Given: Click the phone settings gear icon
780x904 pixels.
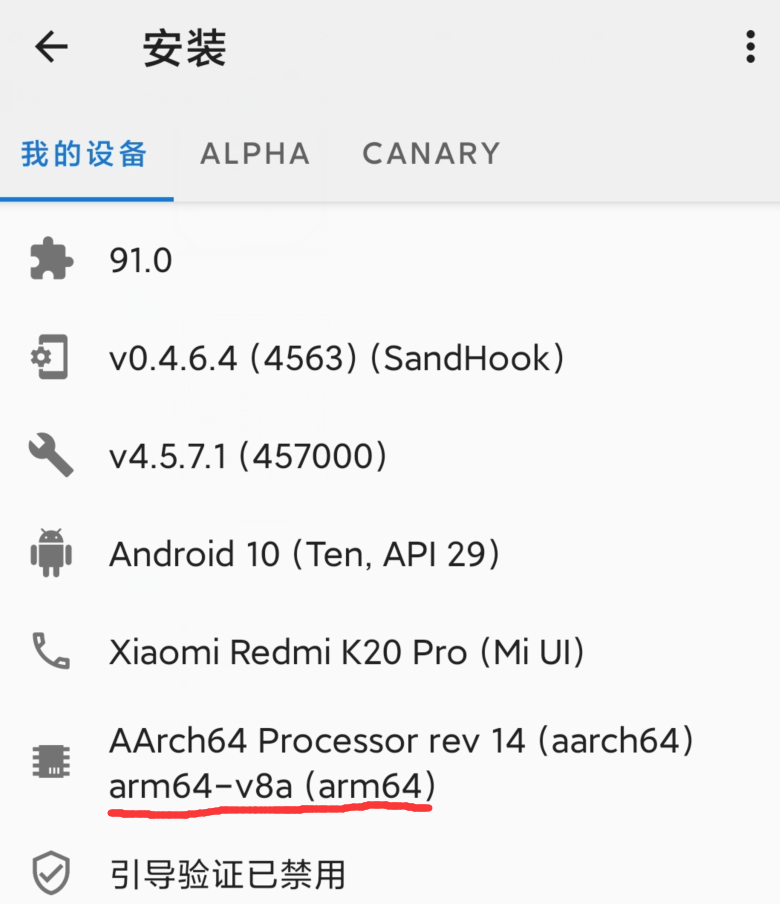Looking at the screenshot, I should 50,357.
